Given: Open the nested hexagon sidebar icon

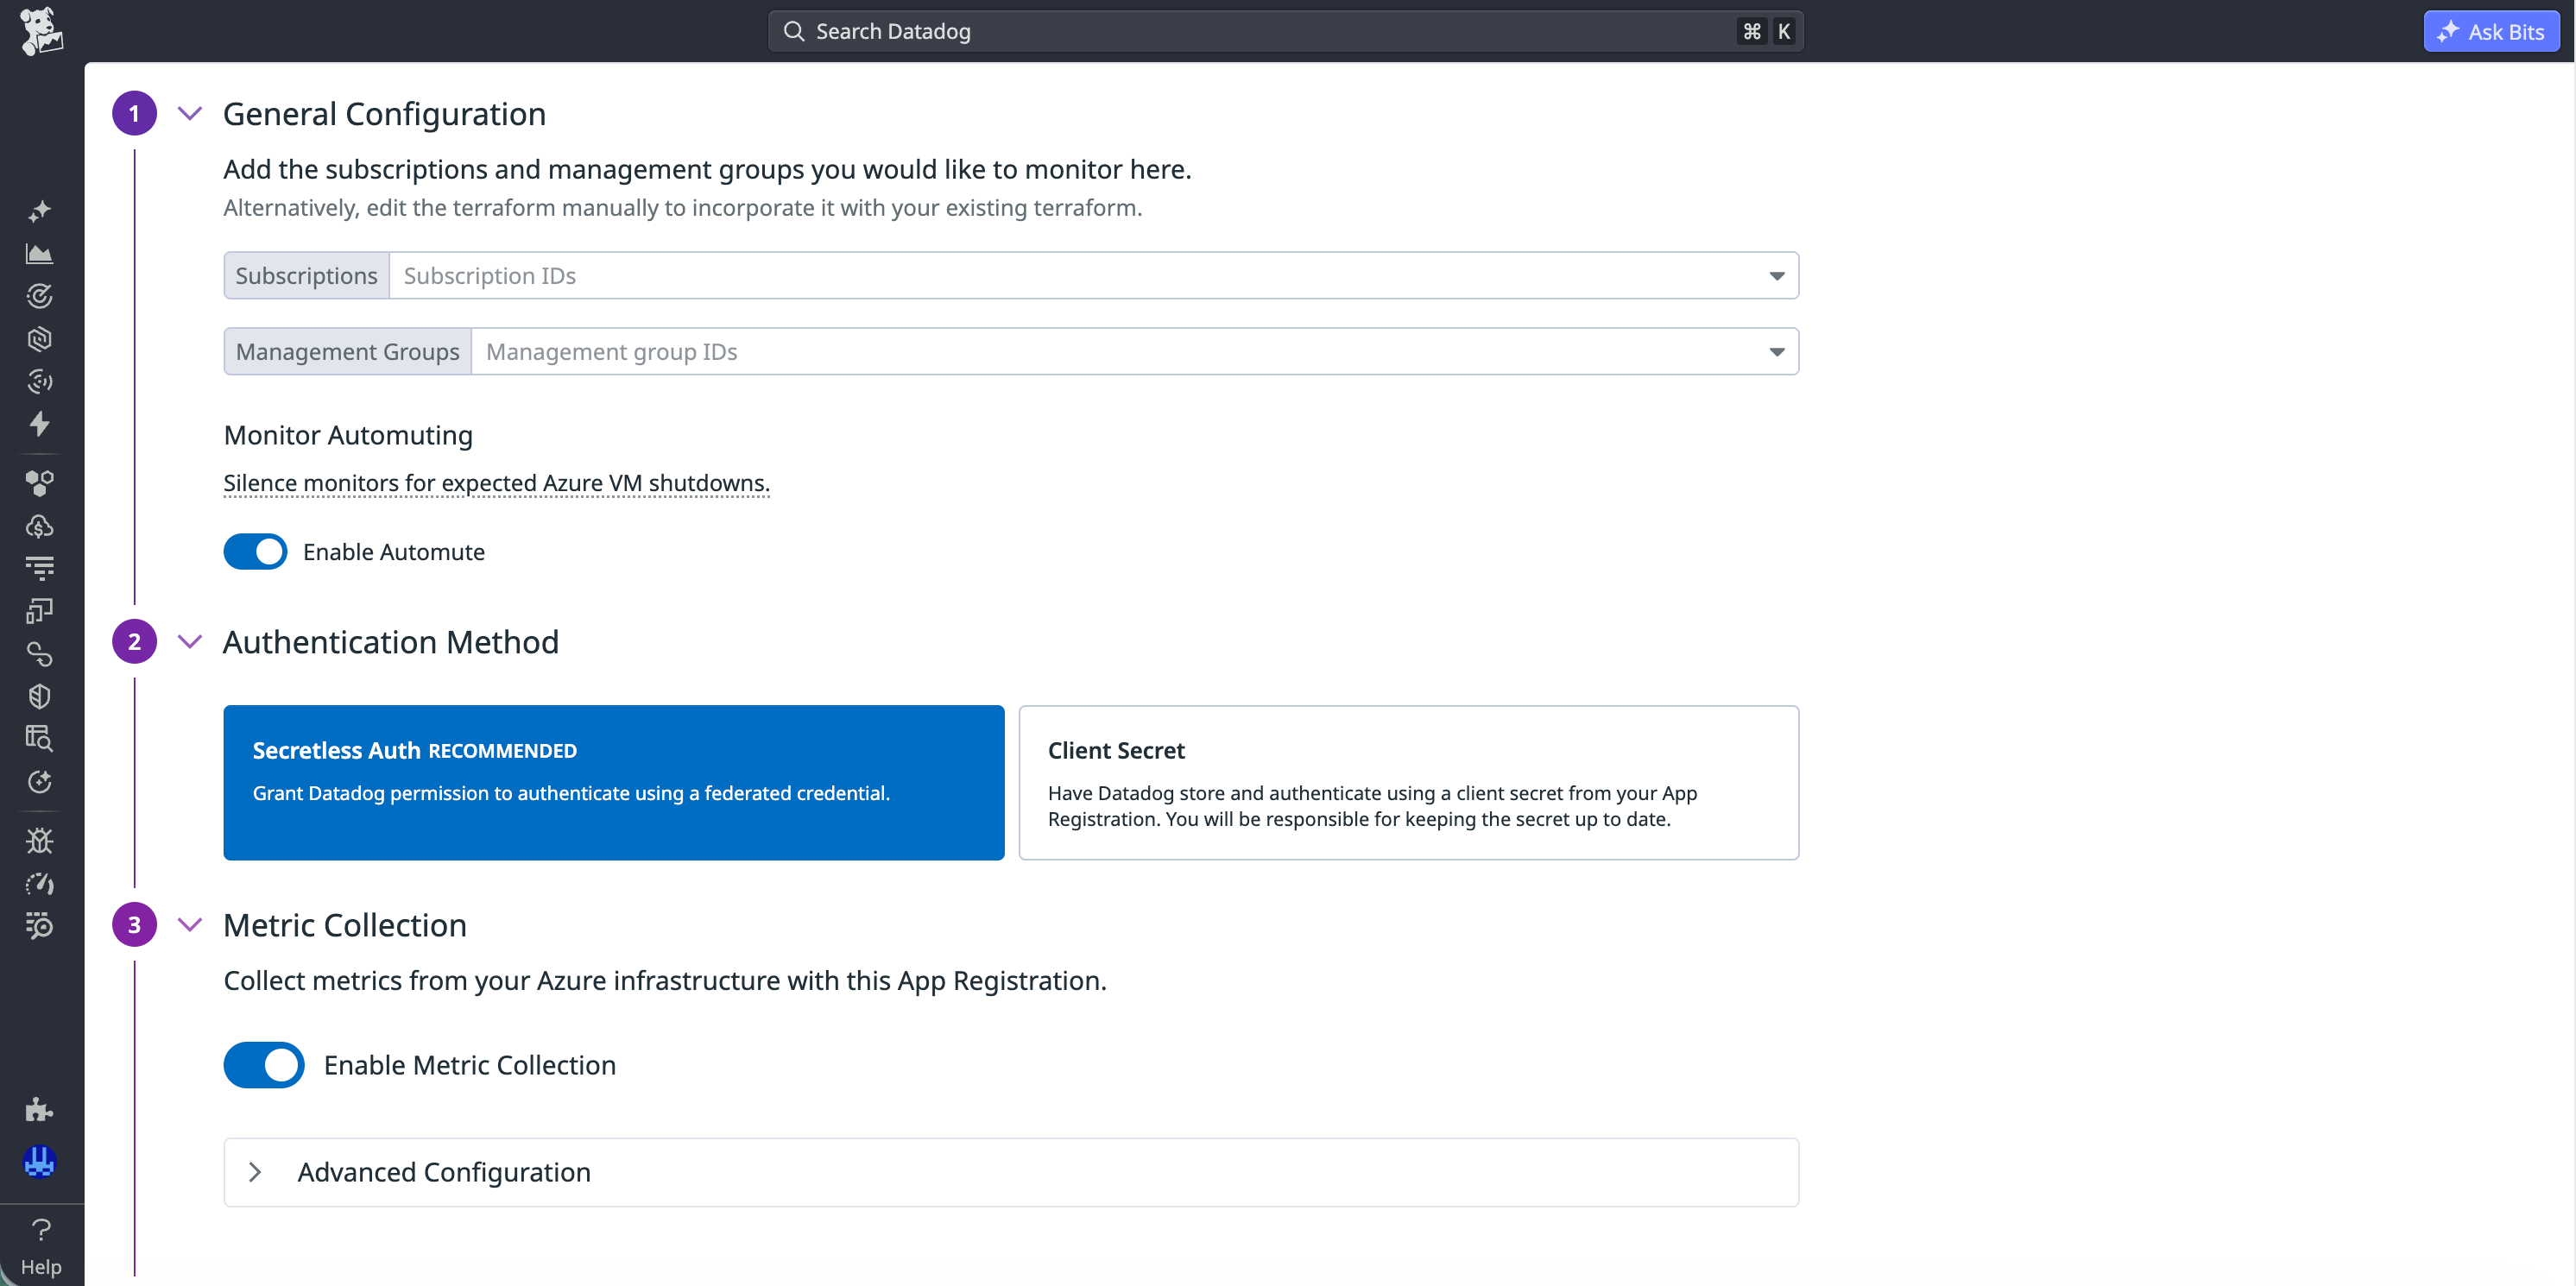Looking at the screenshot, I should pyautogui.click(x=40, y=339).
